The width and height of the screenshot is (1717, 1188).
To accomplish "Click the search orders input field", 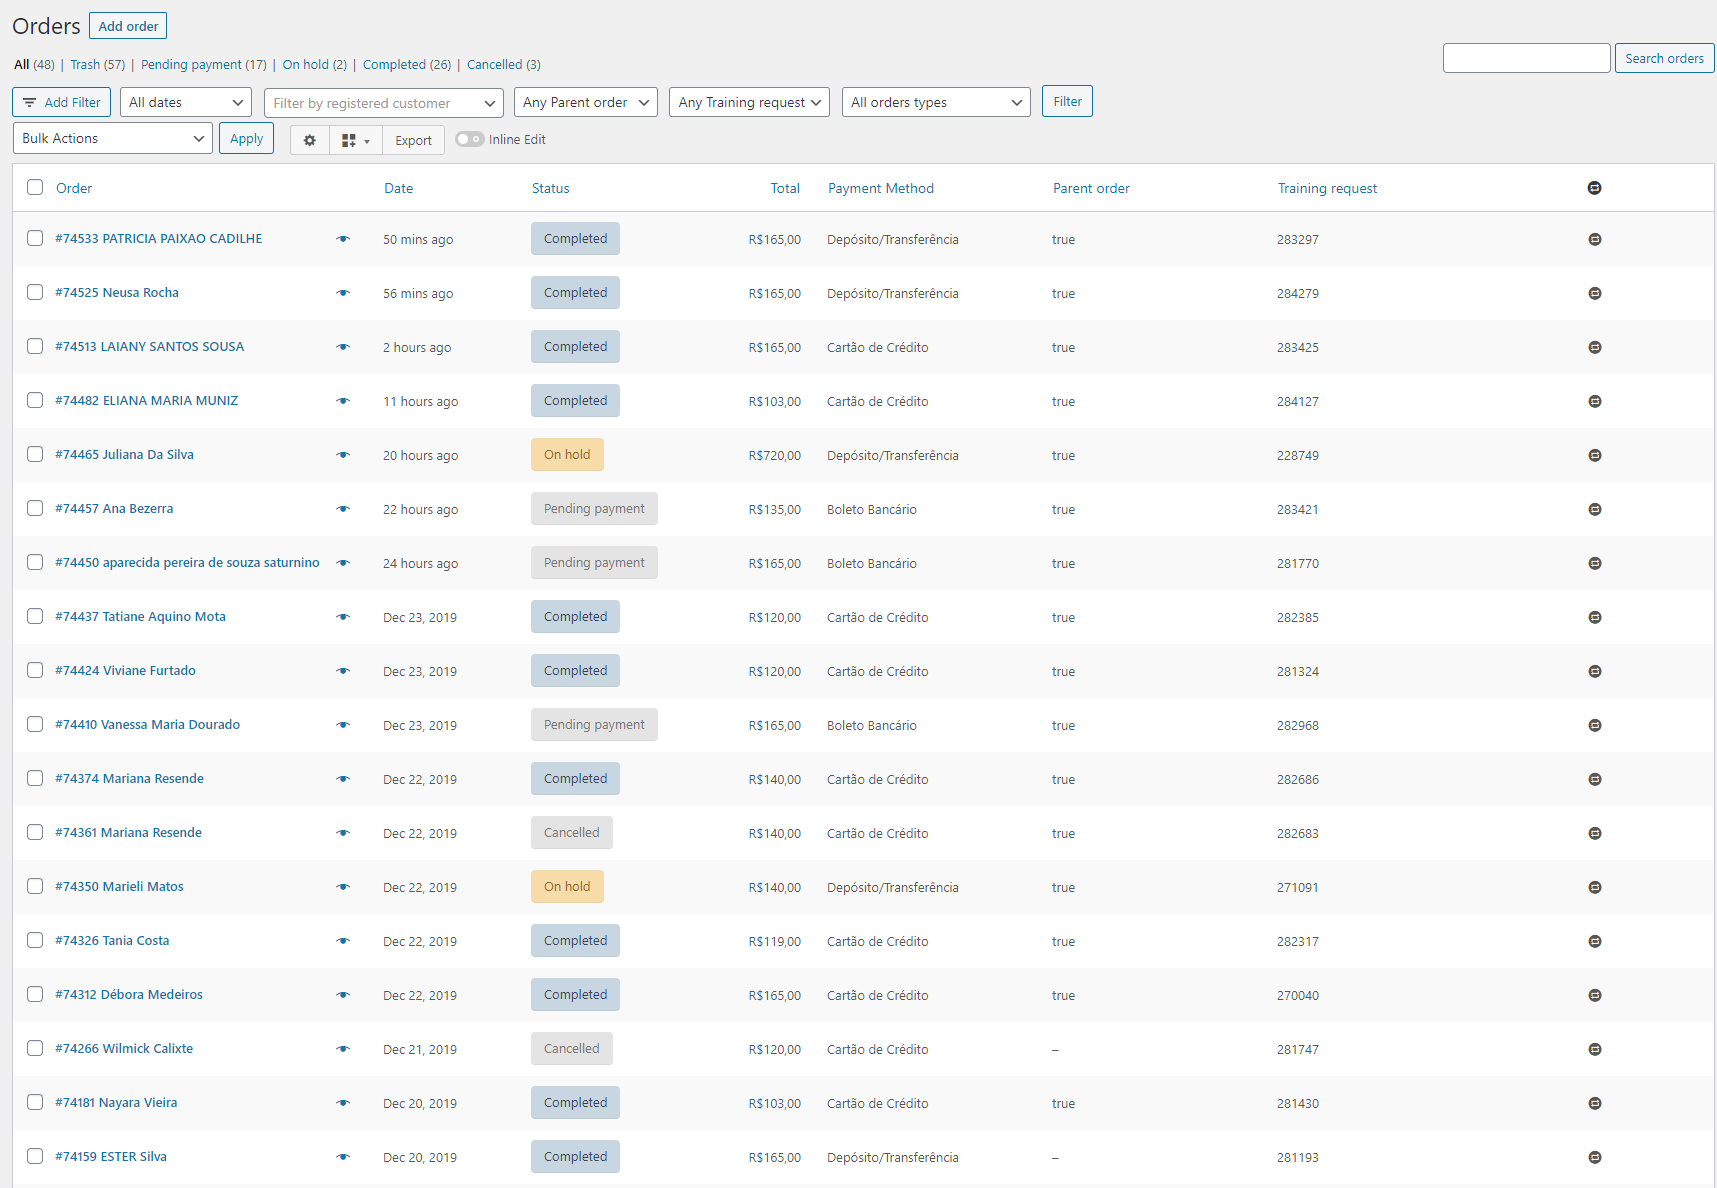I will click(1525, 59).
